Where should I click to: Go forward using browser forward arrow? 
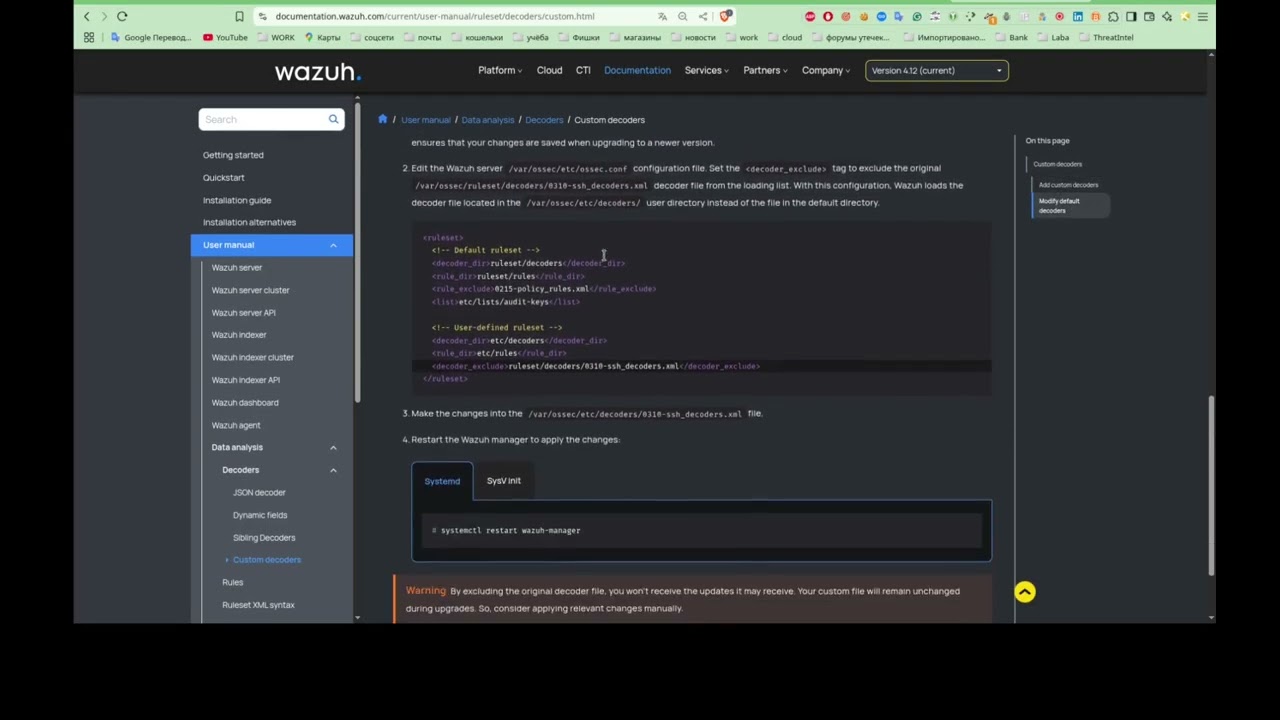click(104, 16)
